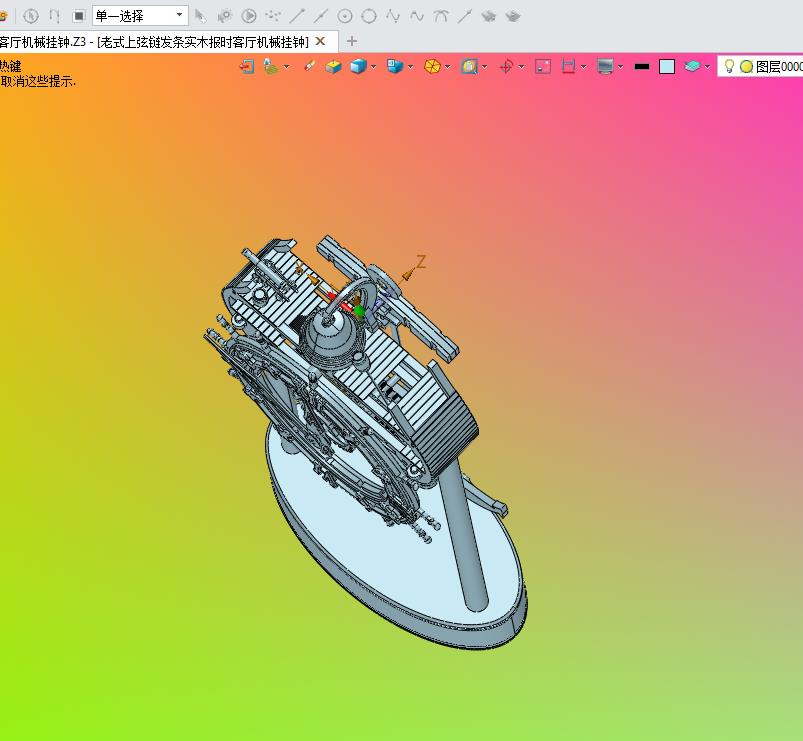Expand the blue cube display mode arrow
Screen dimensions: 803x741
pos(373,67)
